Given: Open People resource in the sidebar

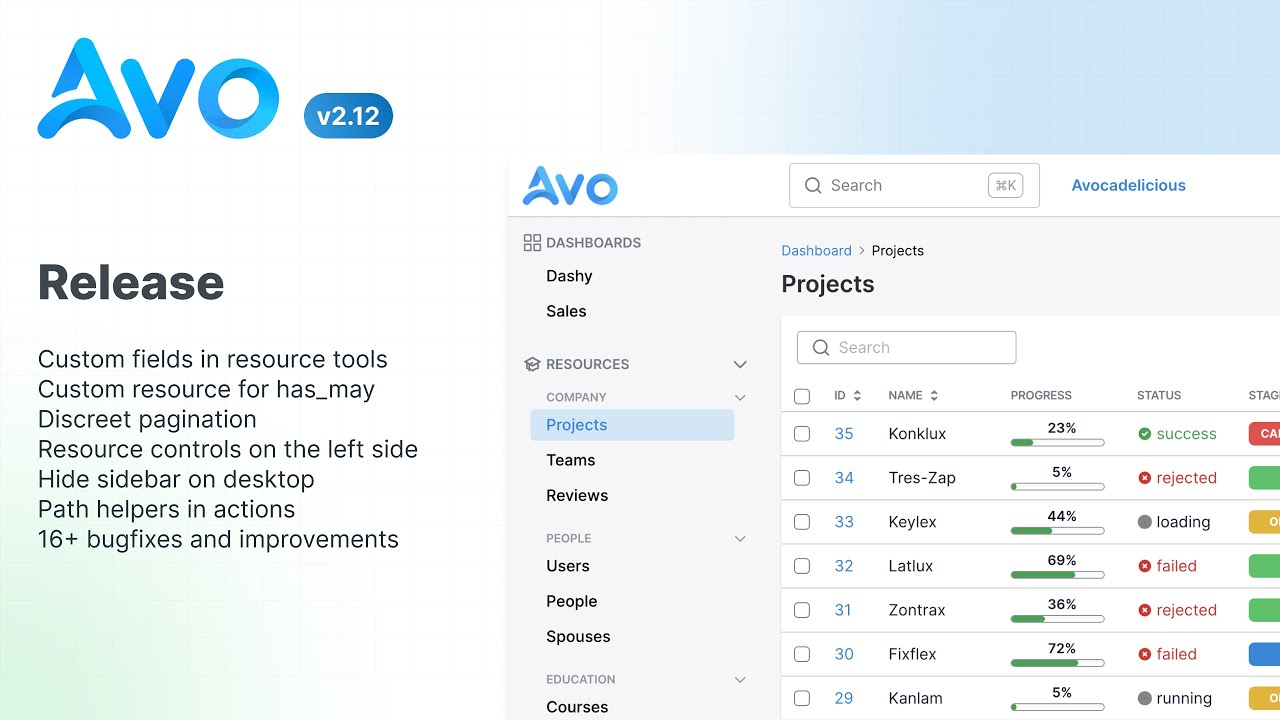Looking at the screenshot, I should 572,601.
